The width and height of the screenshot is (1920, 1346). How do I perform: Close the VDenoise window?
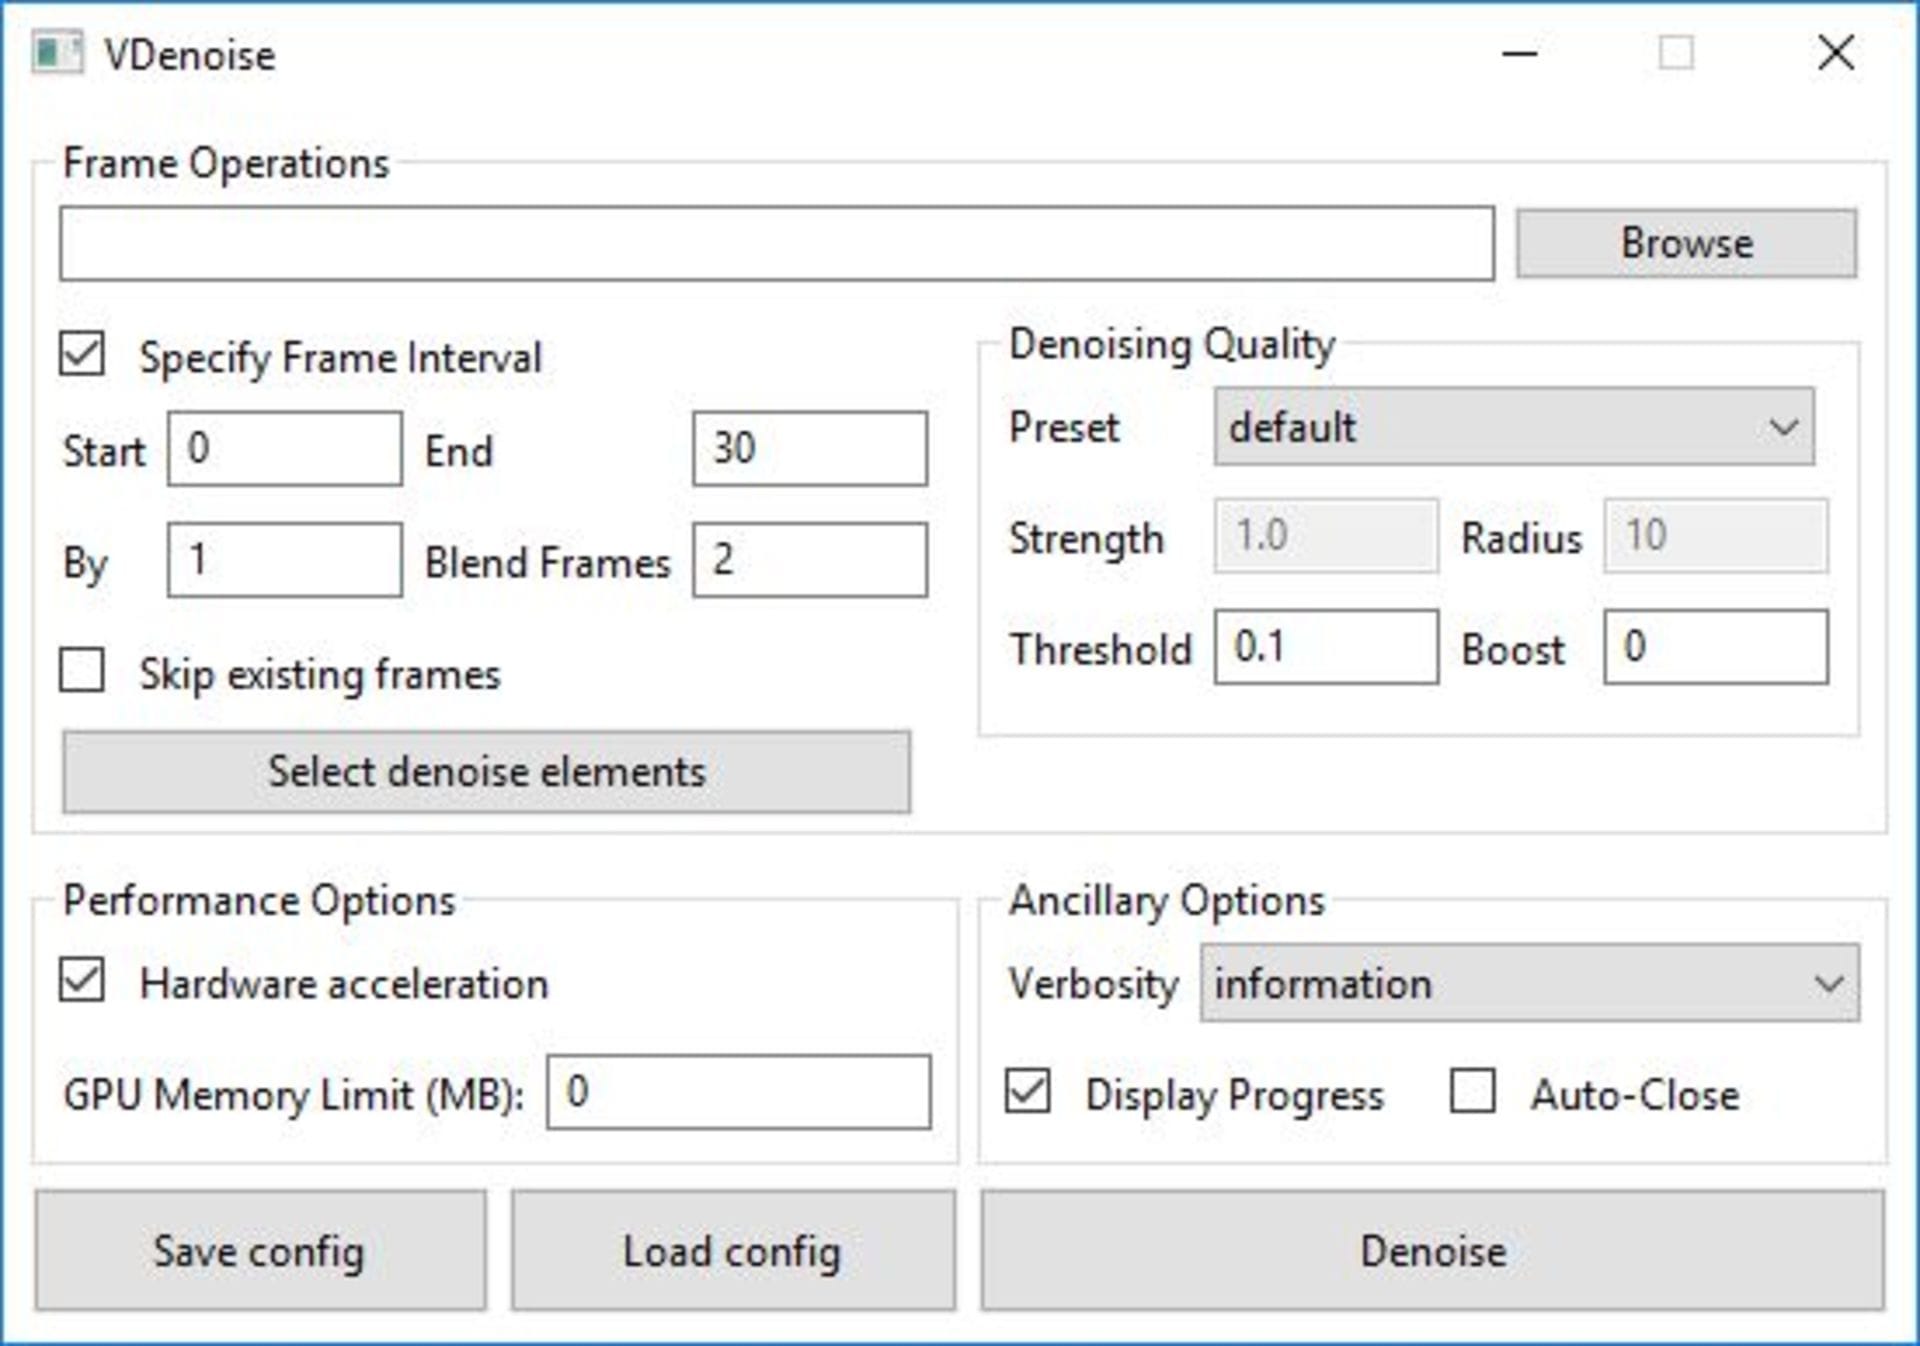(x=1836, y=53)
